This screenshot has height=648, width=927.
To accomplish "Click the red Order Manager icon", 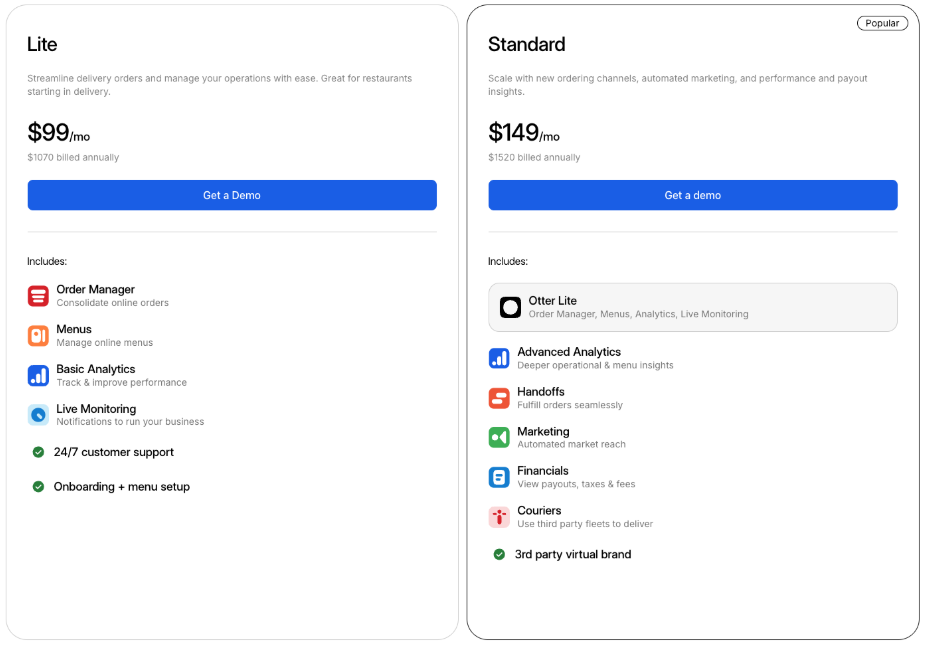I will click(x=38, y=296).
